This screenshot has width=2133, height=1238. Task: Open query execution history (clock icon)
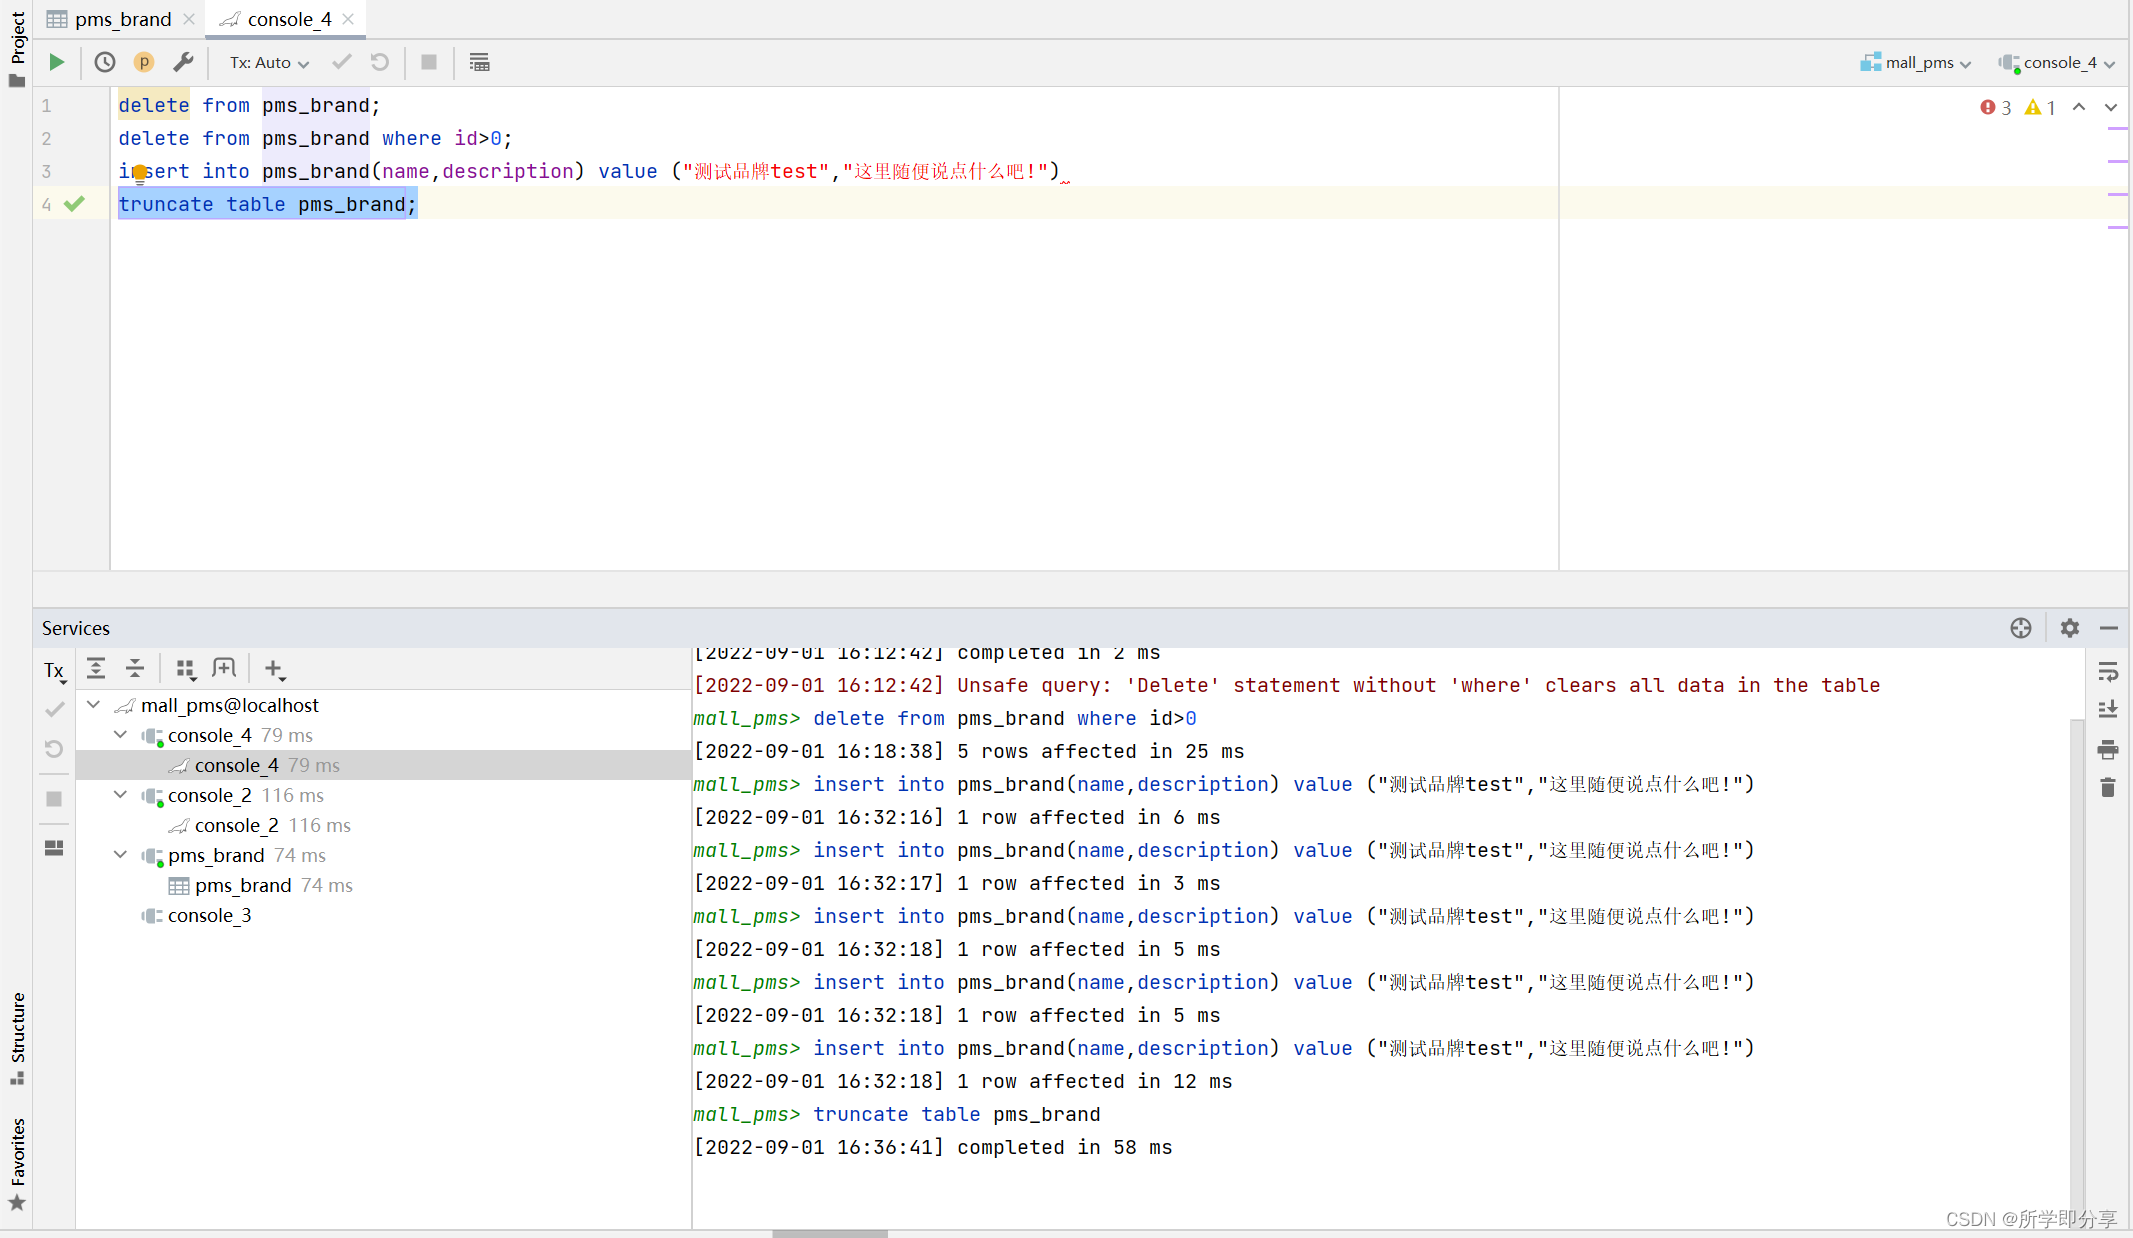point(104,62)
